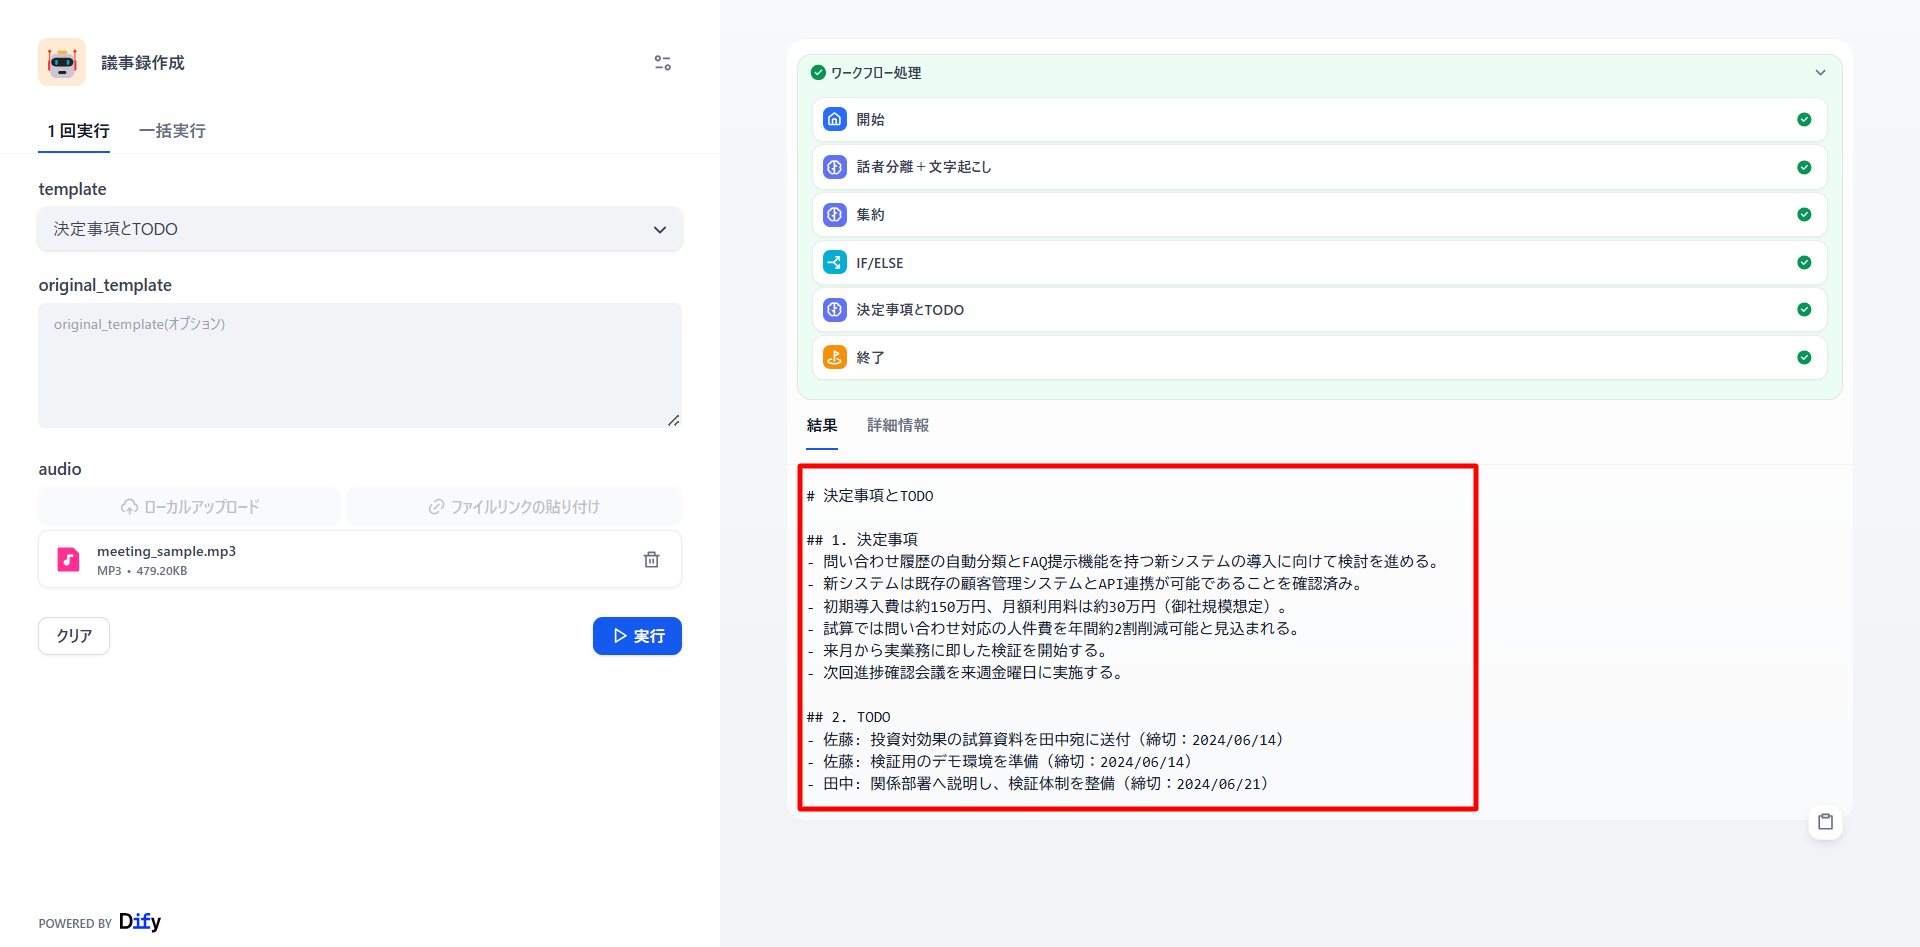Click green status check on 話者分離＋文字起こし row
This screenshot has height=947, width=1920.
pos(1804,167)
